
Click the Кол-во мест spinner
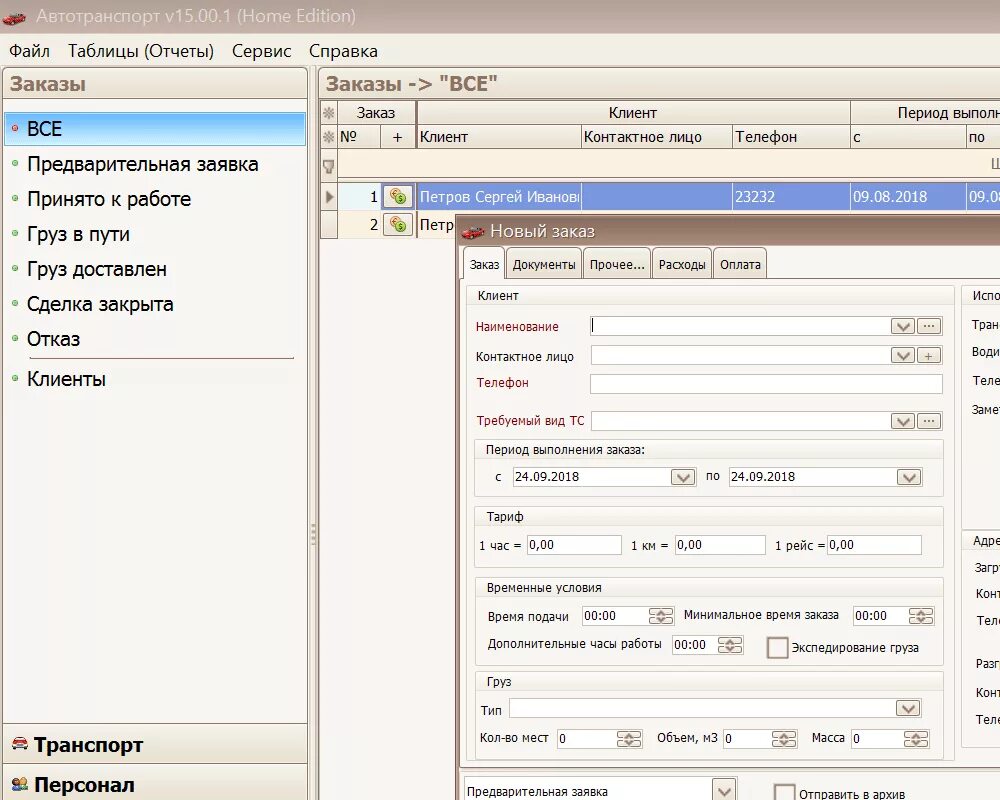tap(629, 739)
